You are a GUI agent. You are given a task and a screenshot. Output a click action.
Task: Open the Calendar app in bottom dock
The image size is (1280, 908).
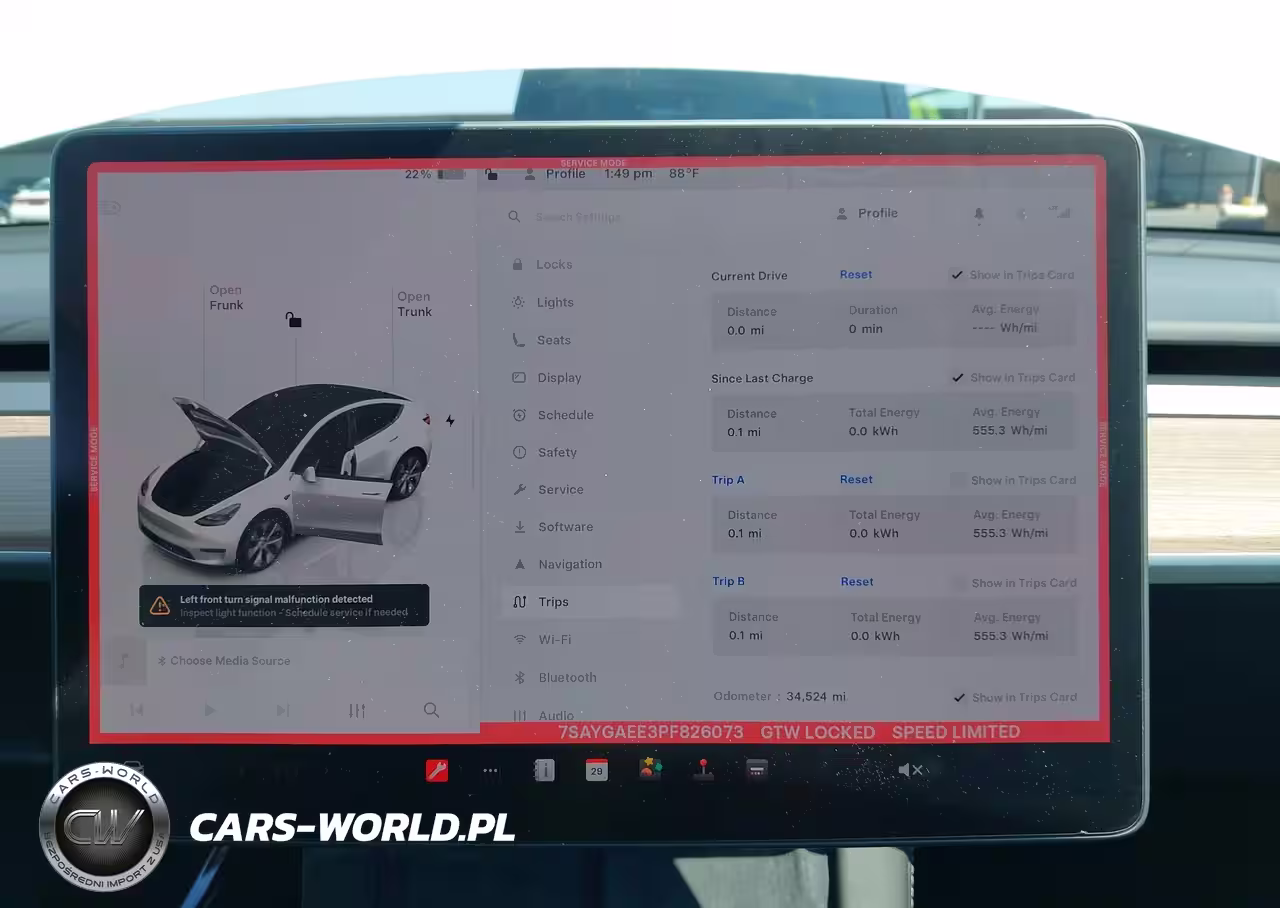tap(597, 769)
